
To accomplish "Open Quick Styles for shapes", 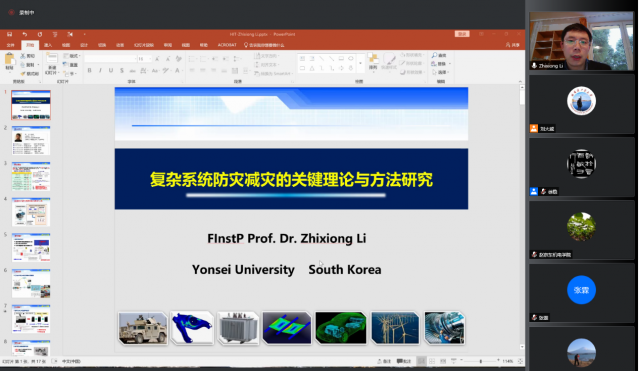I will pos(389,61).
